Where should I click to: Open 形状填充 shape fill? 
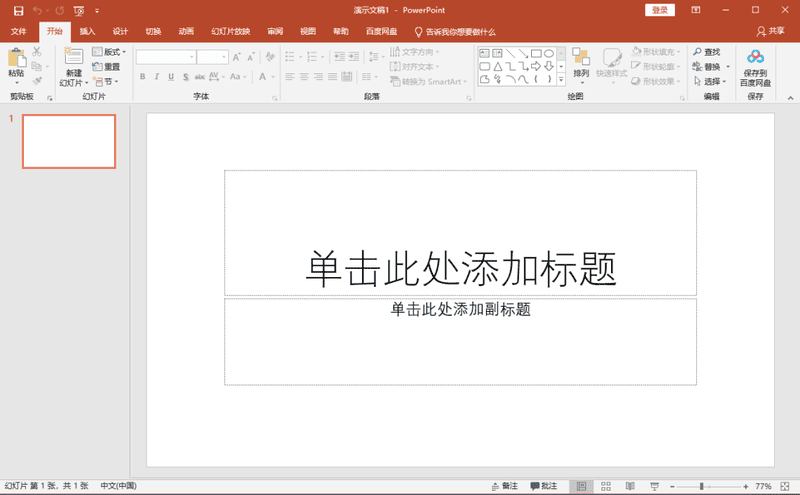pyautogui.click(x=656, y=52)
